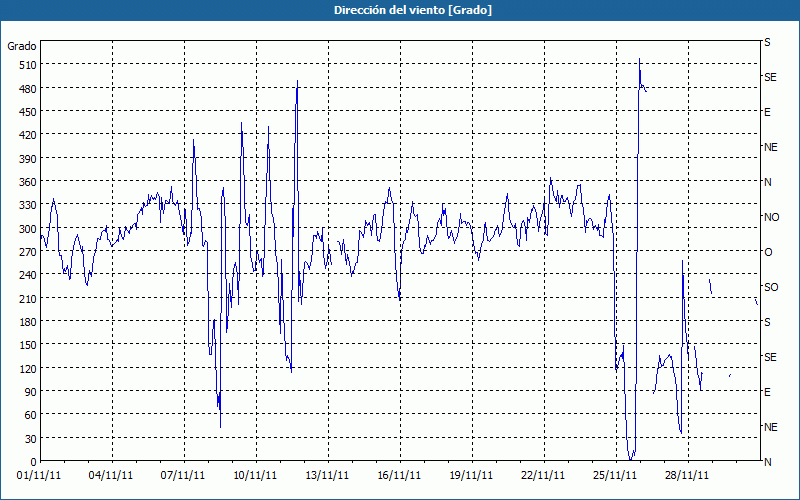Viewport: 800px width, 500px height.
Task: Pick the 270 y-axis value
Action: coord(28,252)
